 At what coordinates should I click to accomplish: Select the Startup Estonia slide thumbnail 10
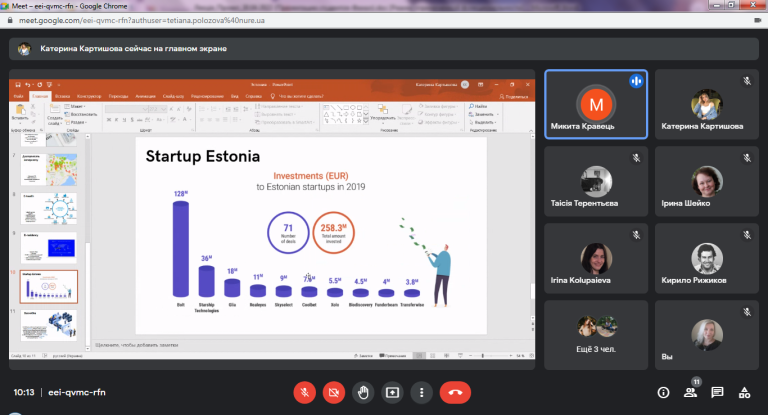48,287
